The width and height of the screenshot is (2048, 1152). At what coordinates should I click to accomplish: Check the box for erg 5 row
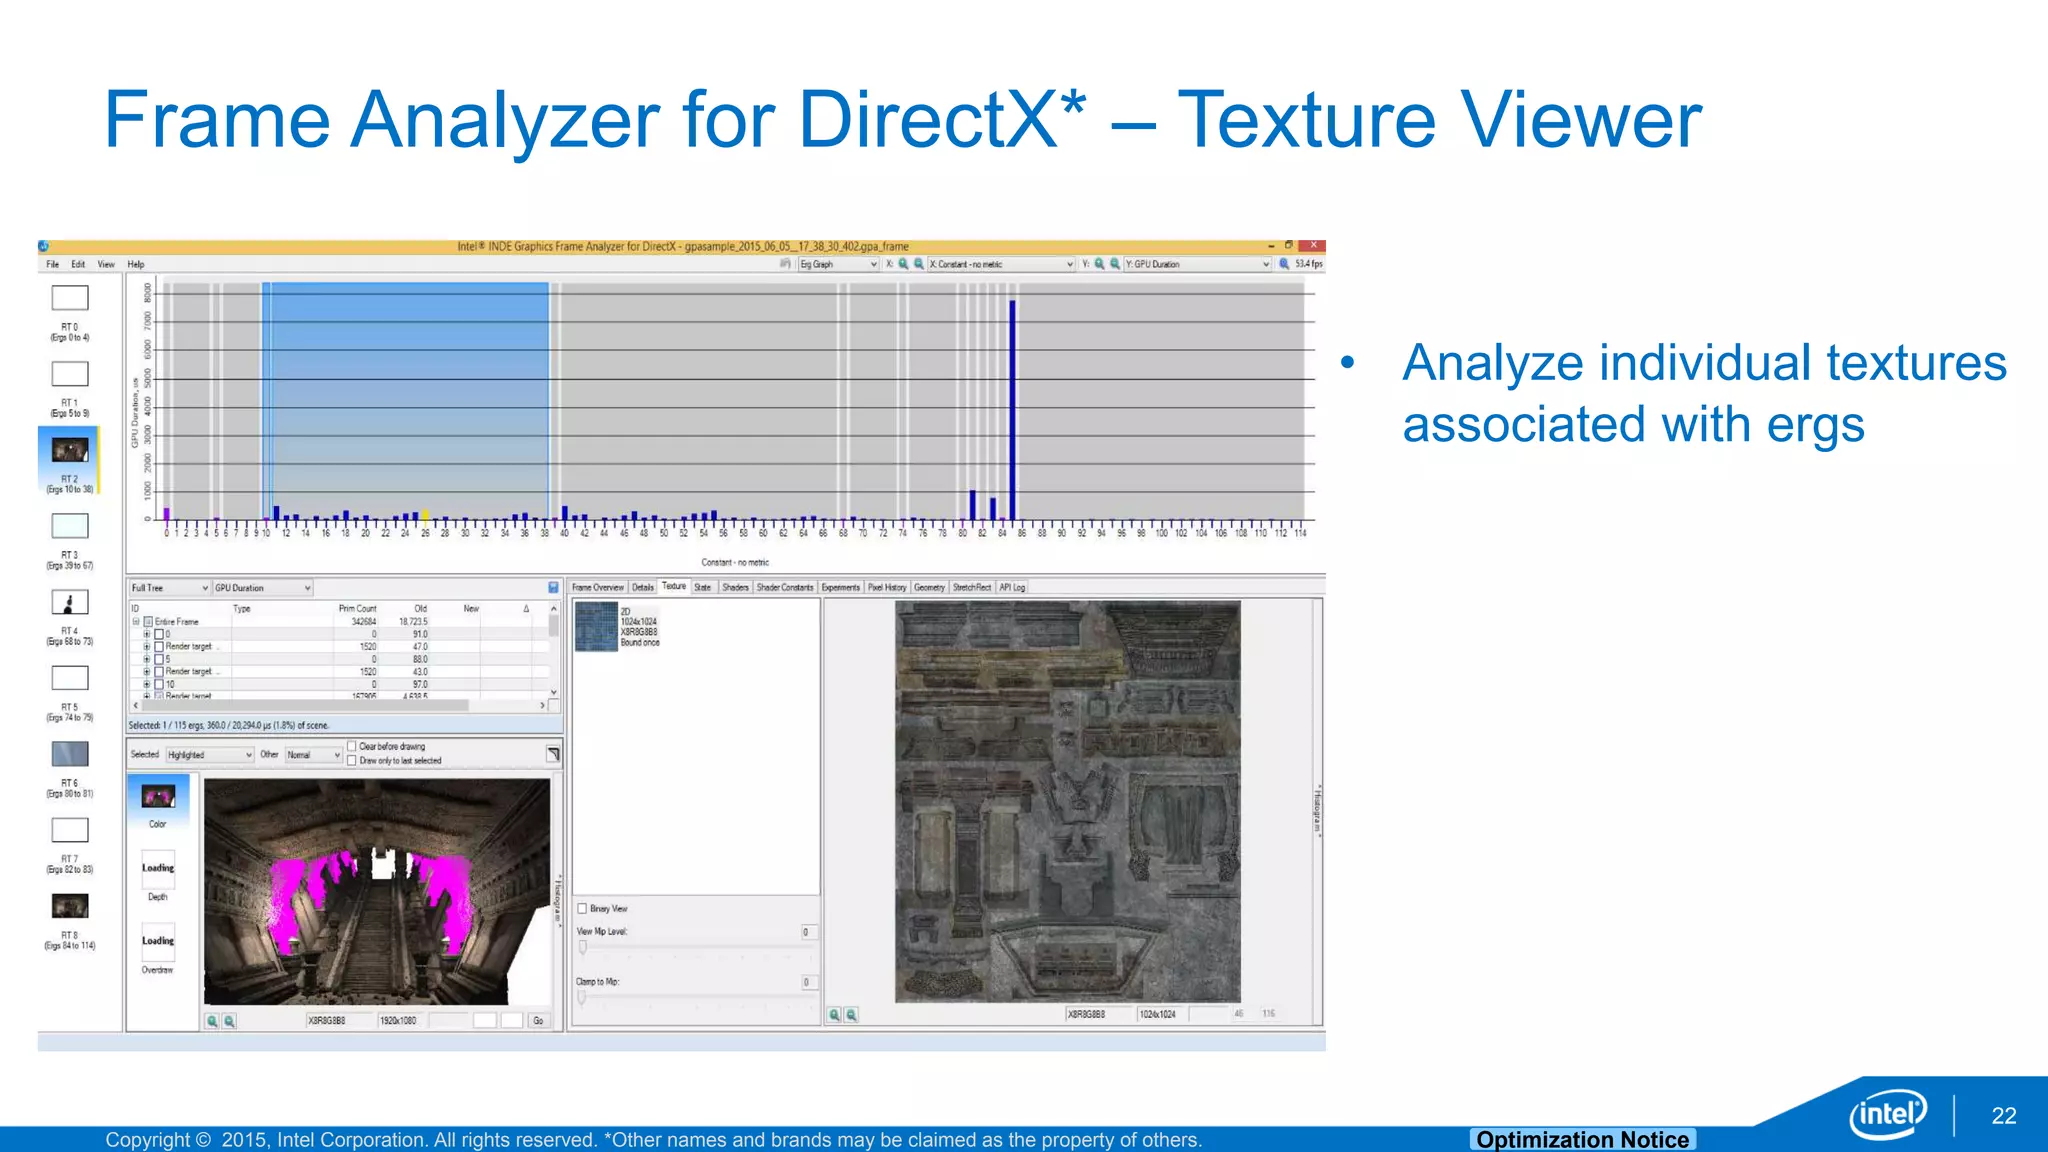(159, 659)
